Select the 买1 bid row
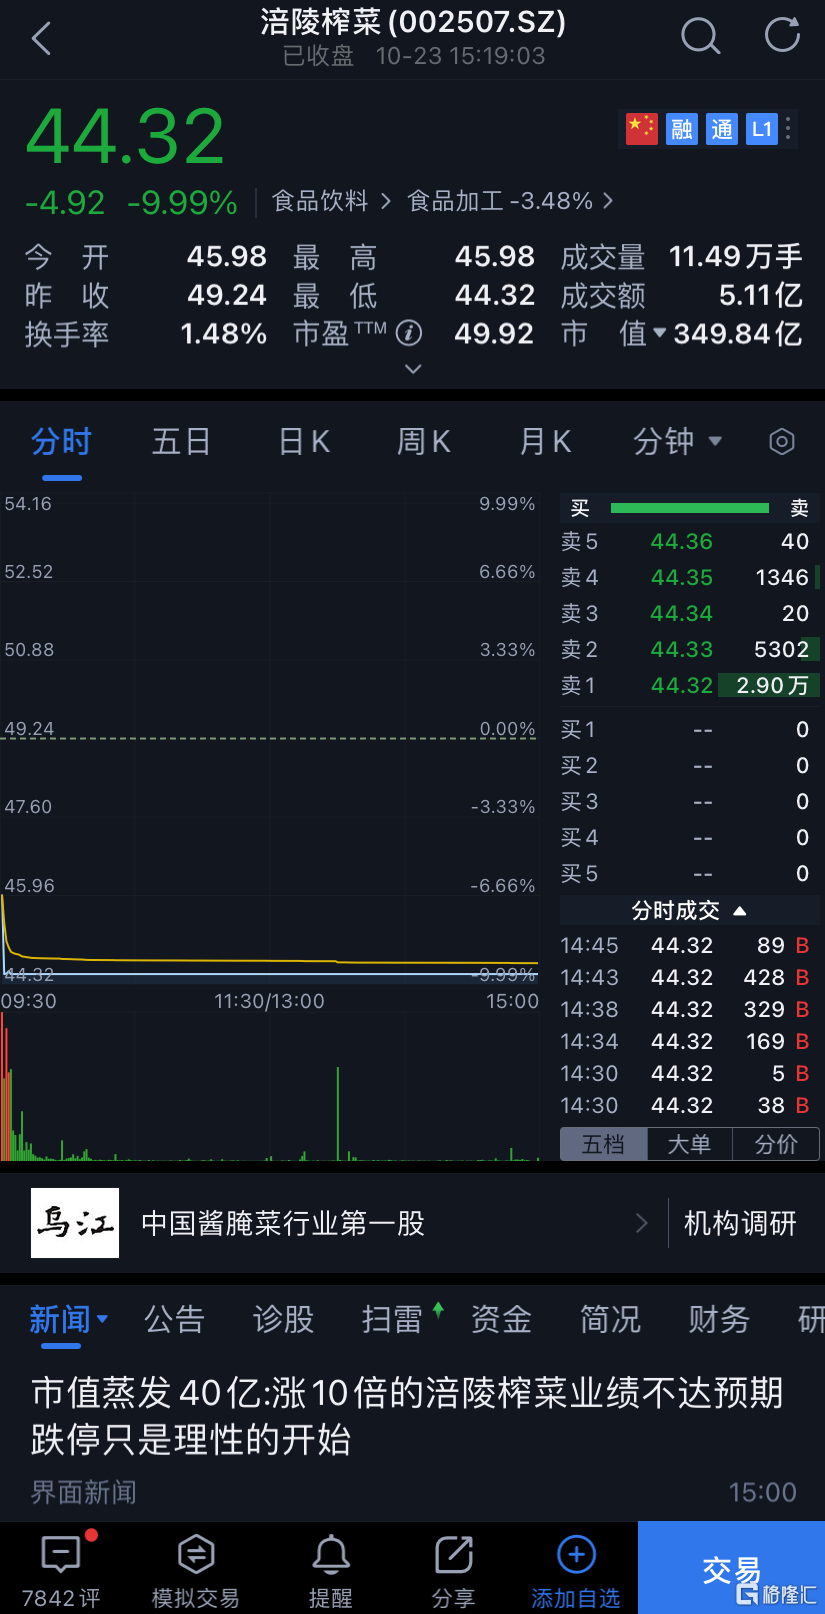825x1614 pixels. point(690,729)
